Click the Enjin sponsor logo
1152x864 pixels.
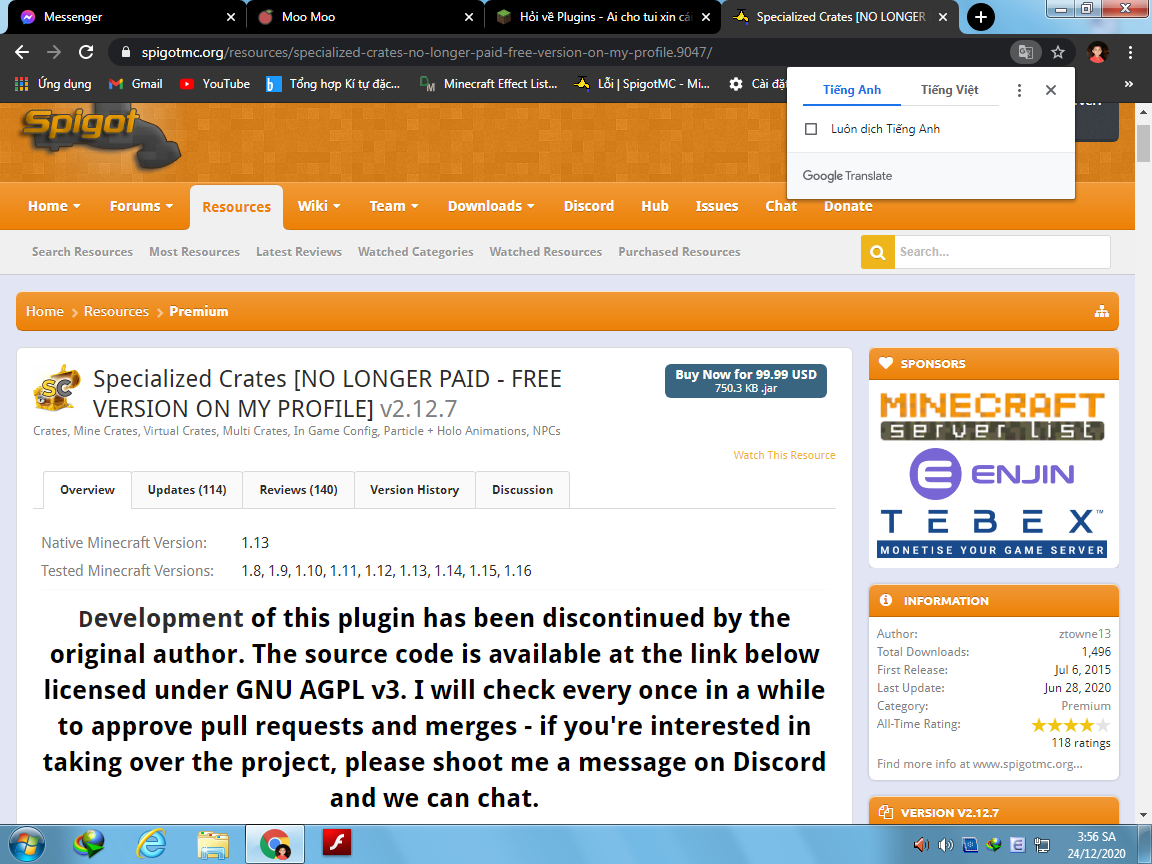pos(992,474)
